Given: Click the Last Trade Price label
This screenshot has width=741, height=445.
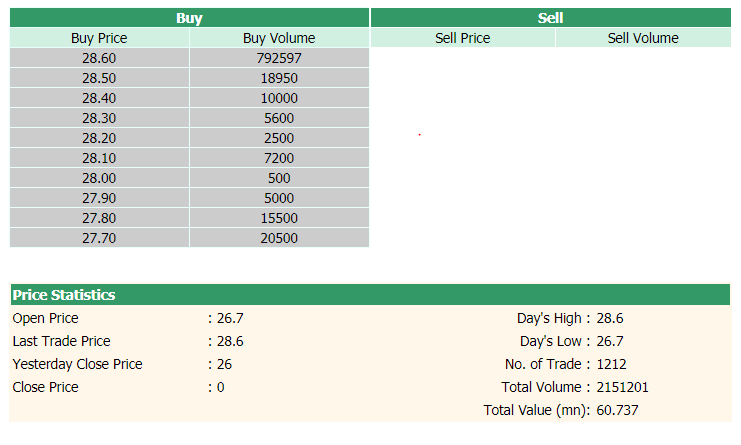Looking at the screenshot, I should point(61,341).
